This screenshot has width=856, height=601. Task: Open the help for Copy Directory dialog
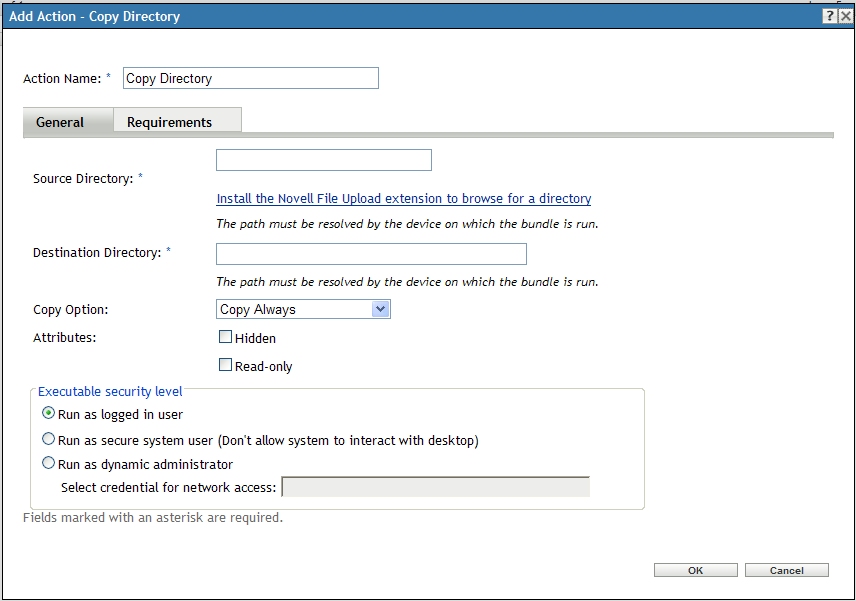coord(830,16)
